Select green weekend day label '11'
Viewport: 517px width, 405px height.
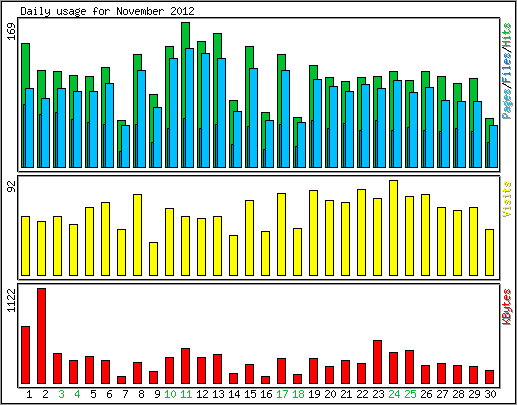click(x=186, y=394)
